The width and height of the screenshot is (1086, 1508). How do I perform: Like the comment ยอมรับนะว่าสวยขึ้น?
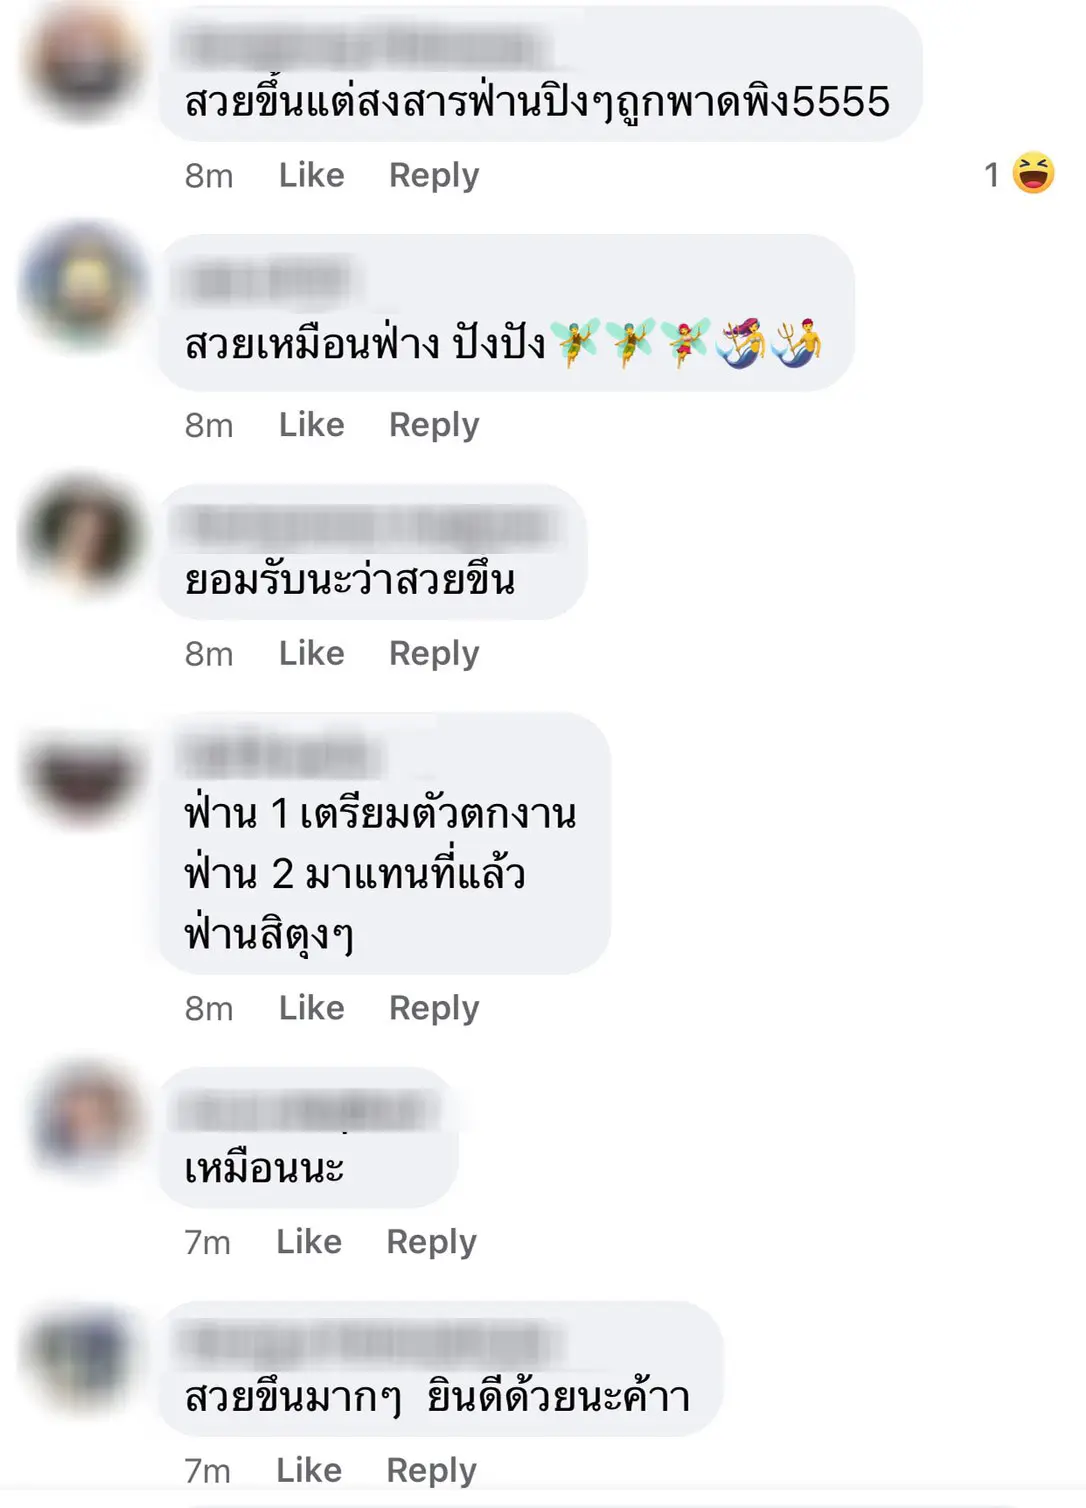tap(311, 653)
